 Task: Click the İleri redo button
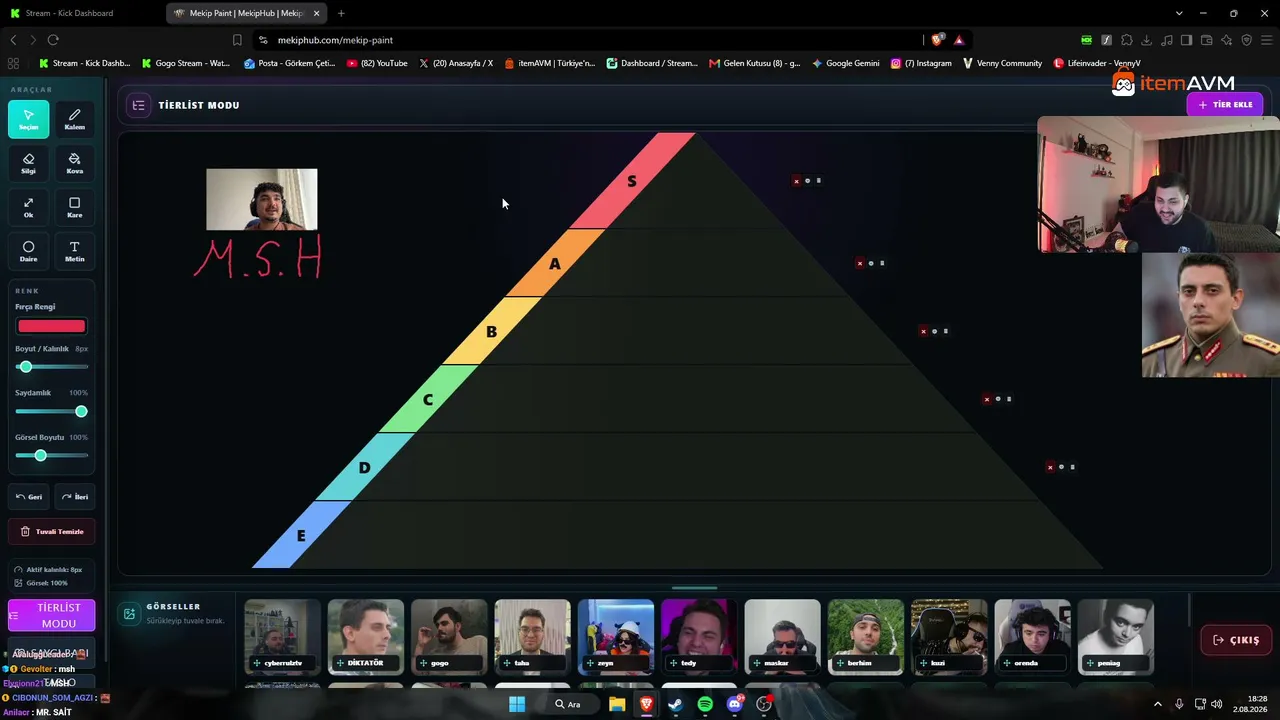(75, 497)
